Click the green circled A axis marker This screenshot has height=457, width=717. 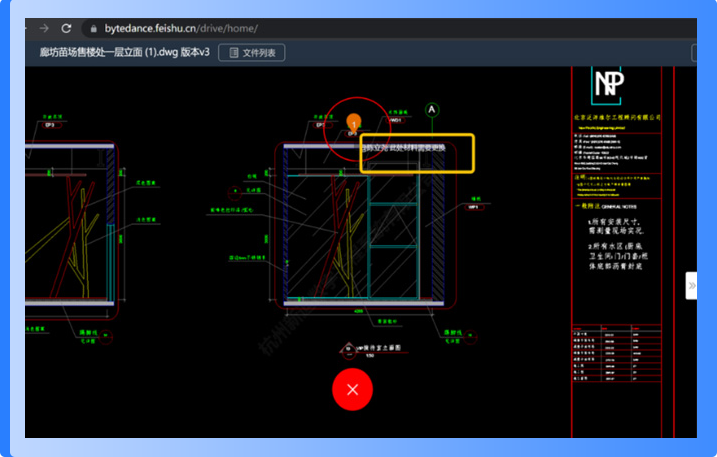432,109
